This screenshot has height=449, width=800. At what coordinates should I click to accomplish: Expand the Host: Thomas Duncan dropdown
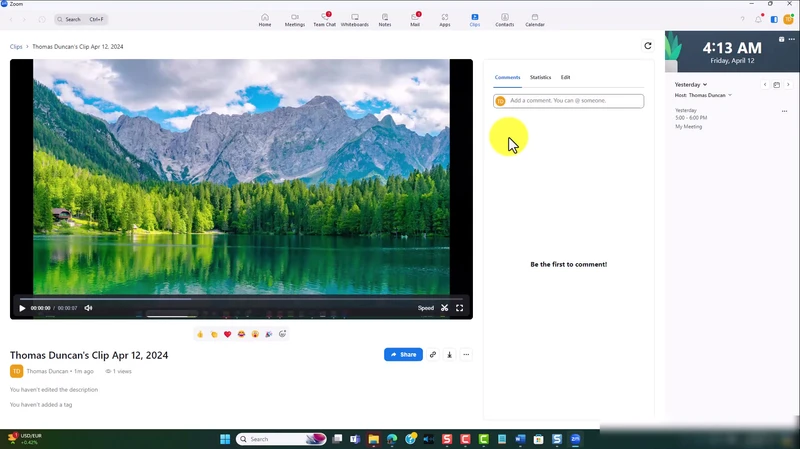click(703, 95)
